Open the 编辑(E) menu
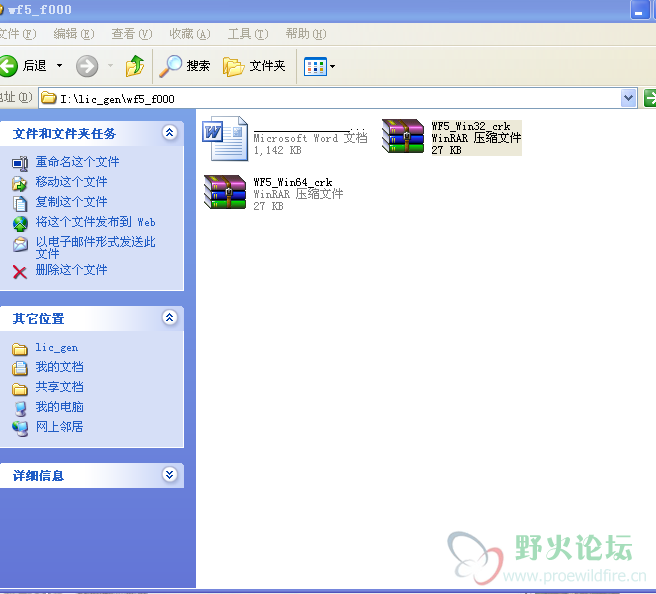Image resolution: width=656 pixels, height=594 pixels. pos(74,34)
